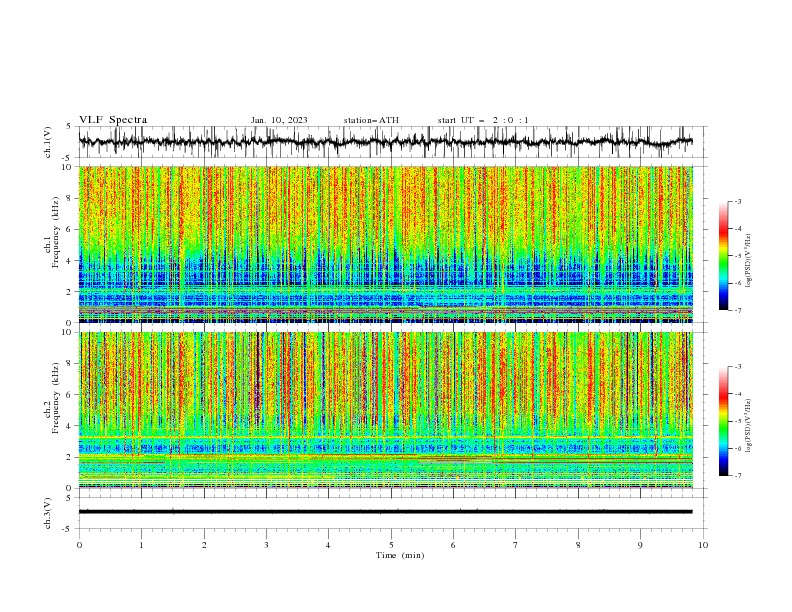Click the "-3" tick on ch.1 colorbar
The image size is (792, 612).
(x=737, y=201)
